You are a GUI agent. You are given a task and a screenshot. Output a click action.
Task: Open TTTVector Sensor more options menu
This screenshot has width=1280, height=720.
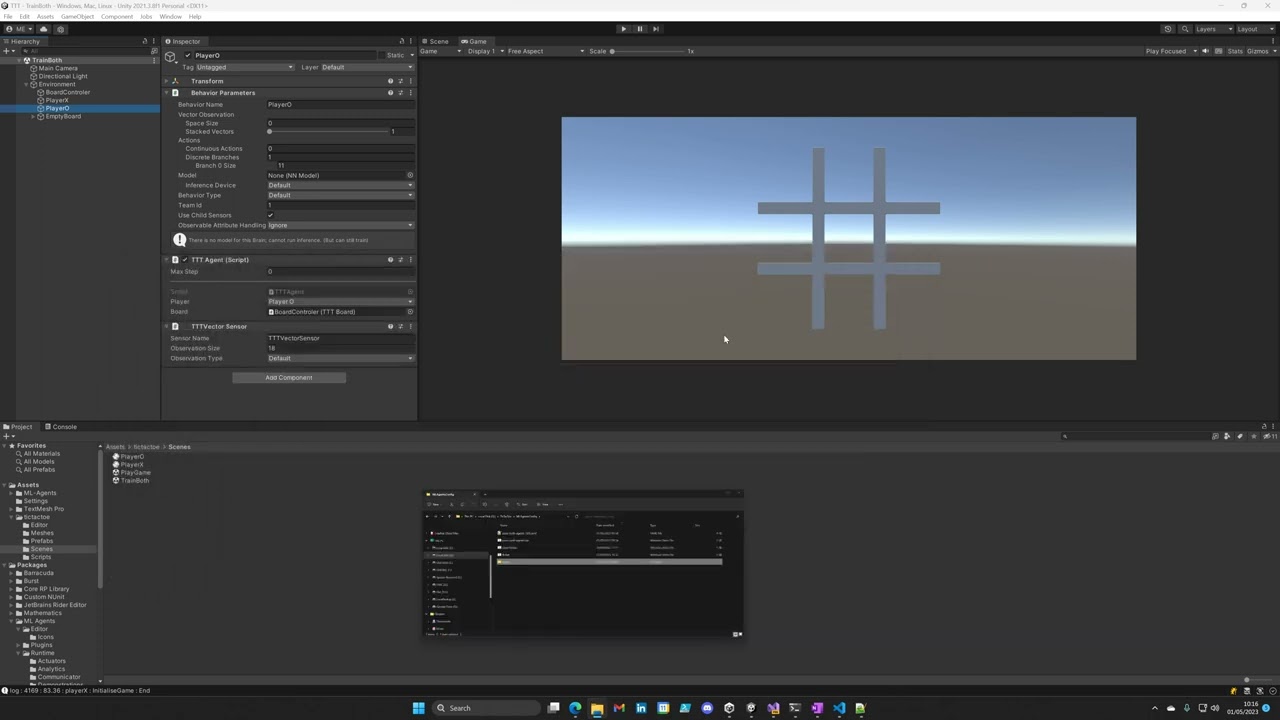point(410,327)
